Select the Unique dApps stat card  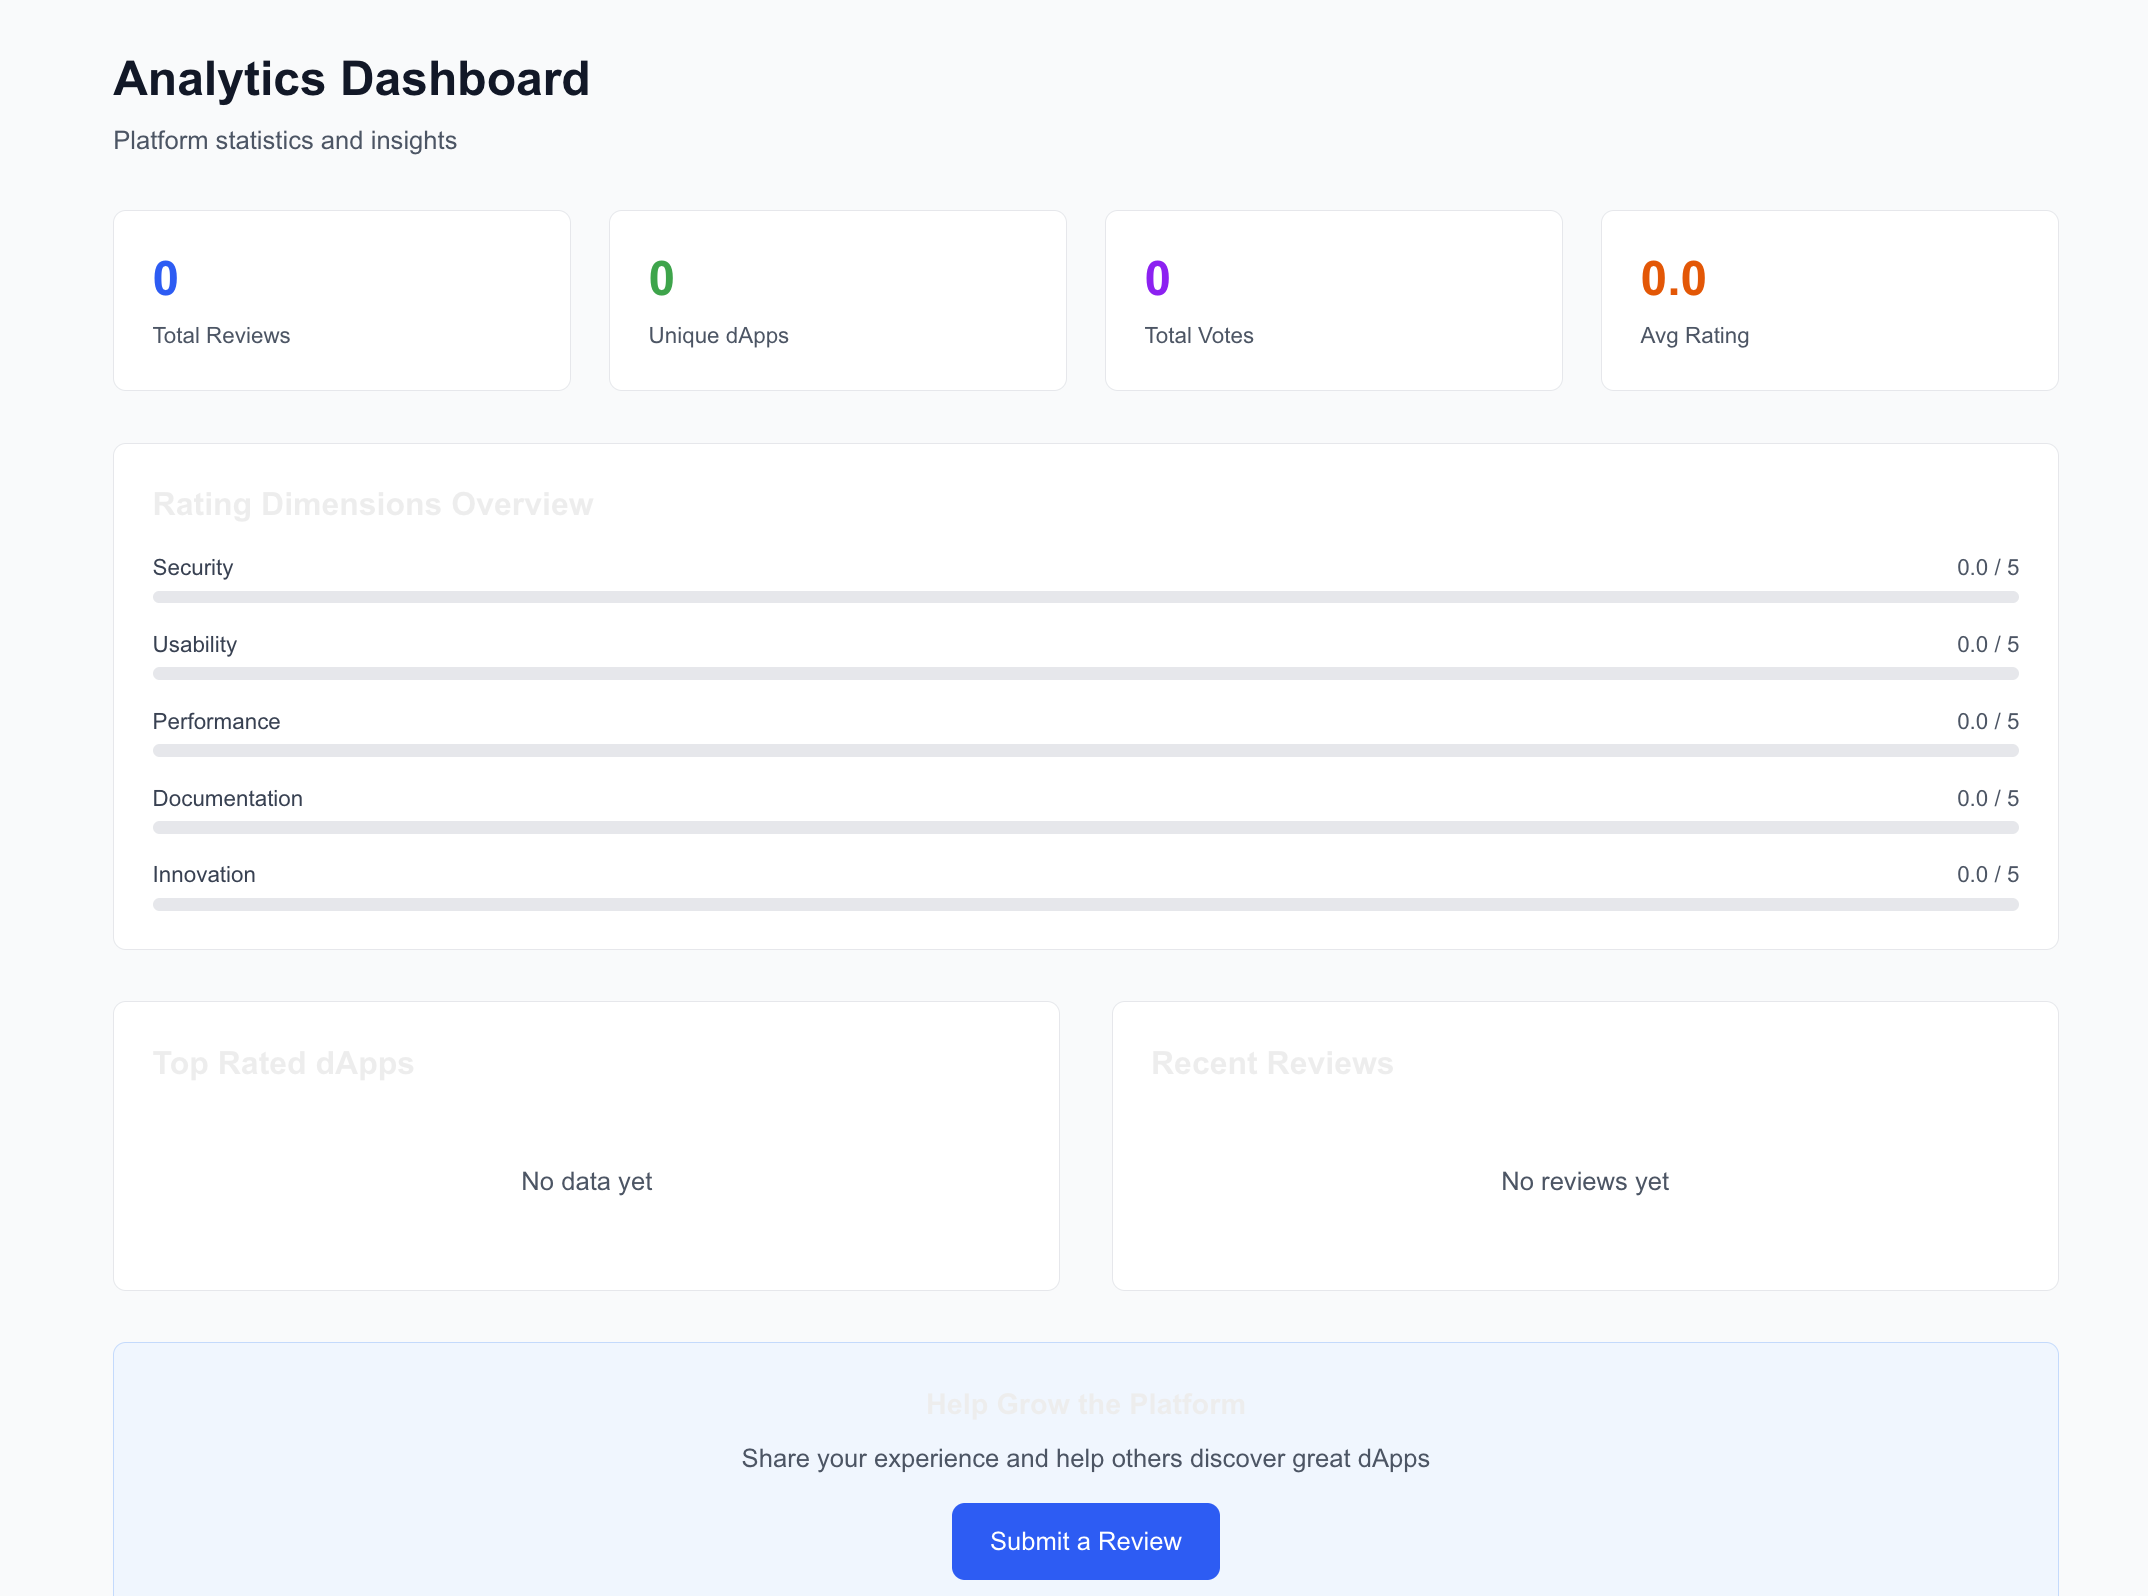pos(837,300)
